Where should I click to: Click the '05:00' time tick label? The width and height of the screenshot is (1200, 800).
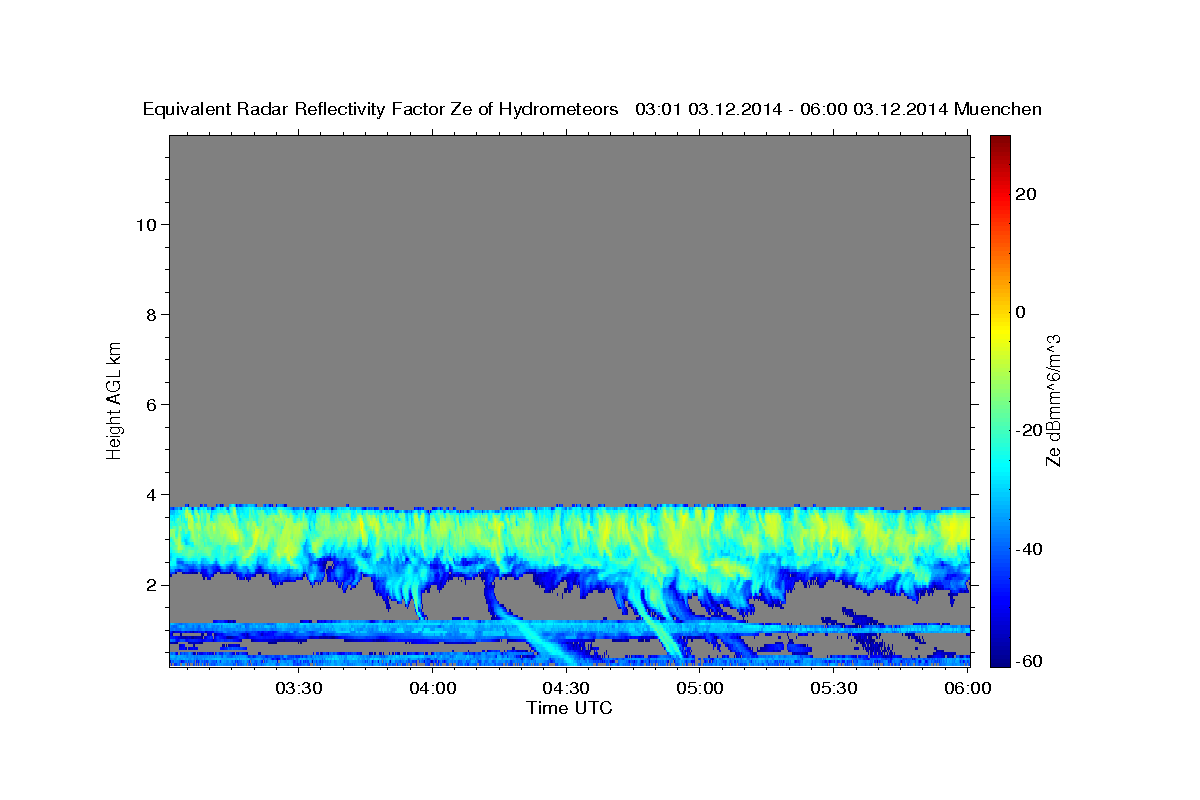700,688
